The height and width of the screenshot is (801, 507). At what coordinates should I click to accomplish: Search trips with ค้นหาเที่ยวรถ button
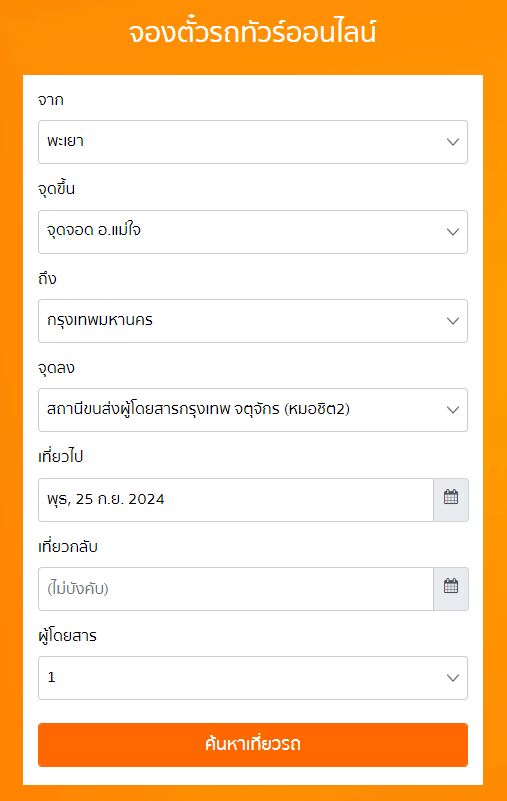tap(253, 744)
